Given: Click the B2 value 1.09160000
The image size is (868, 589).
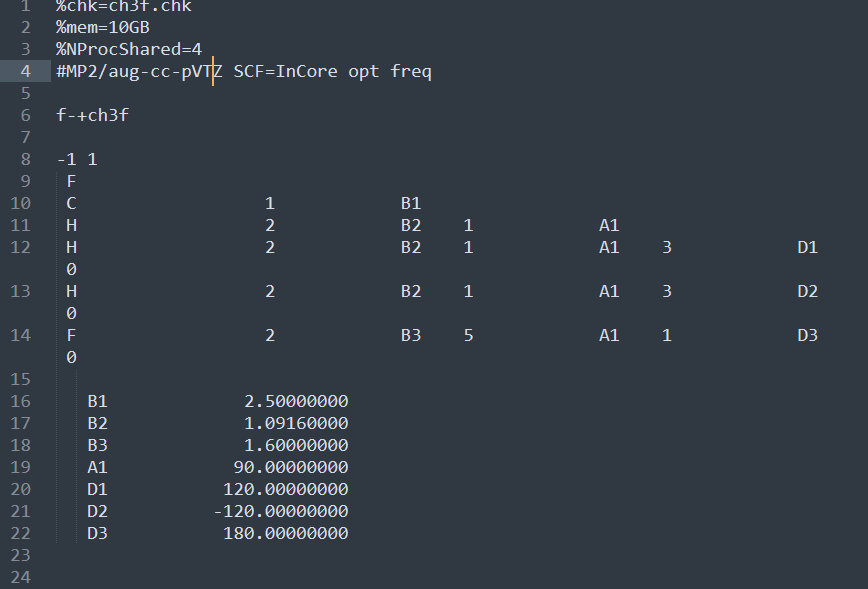Looking at the screenshot, I should pyautogui.click(x=296, y=423).
